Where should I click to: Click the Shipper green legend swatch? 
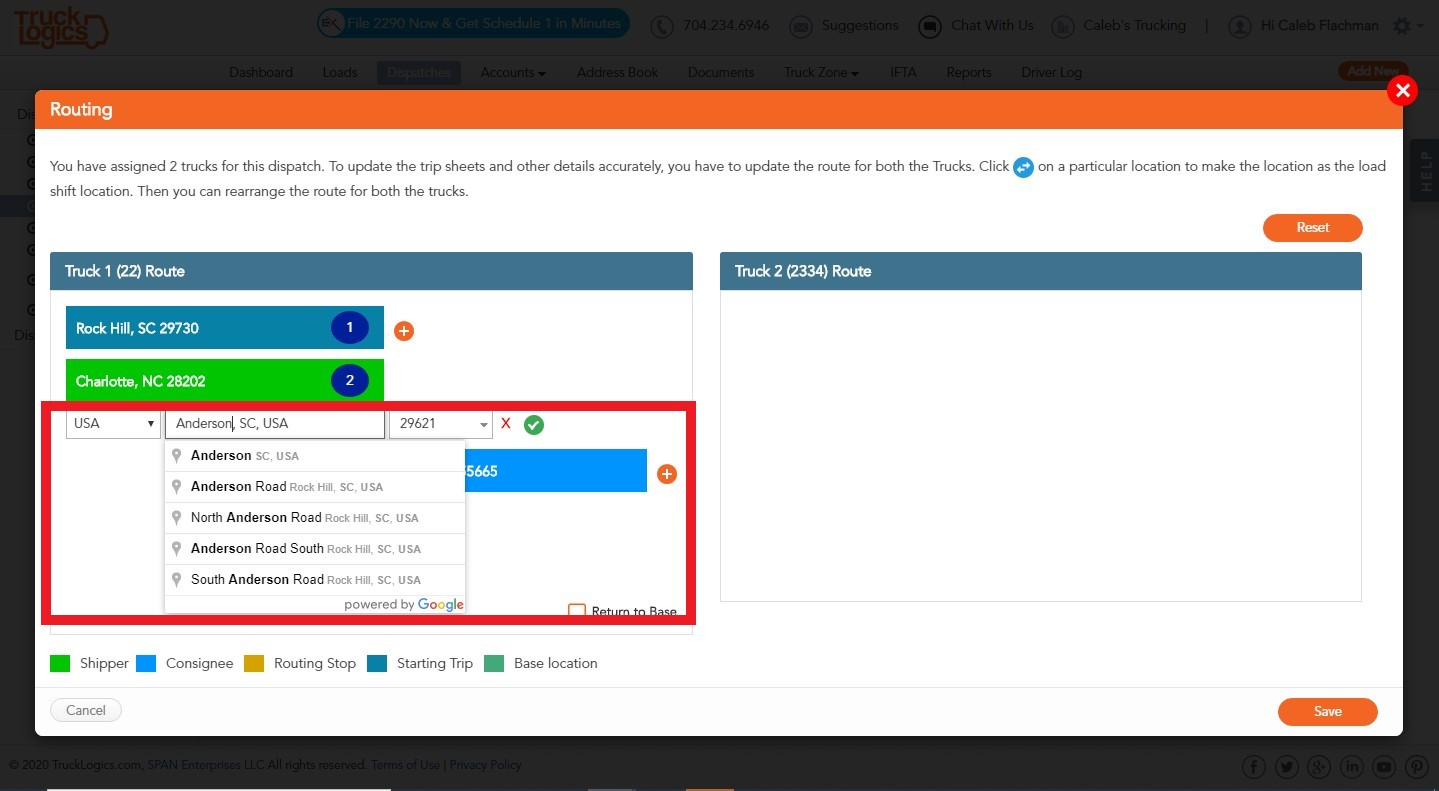(60, 663)
